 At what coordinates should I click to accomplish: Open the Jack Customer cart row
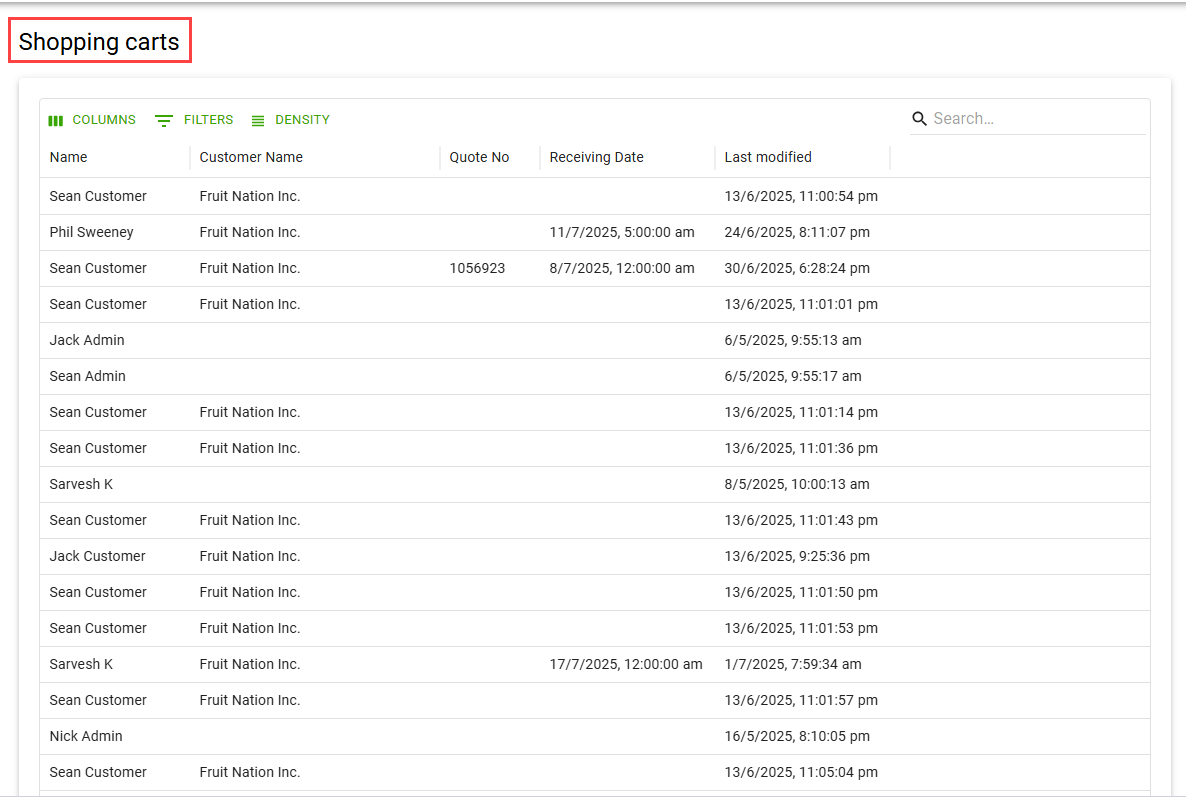[x=97, y=556]
